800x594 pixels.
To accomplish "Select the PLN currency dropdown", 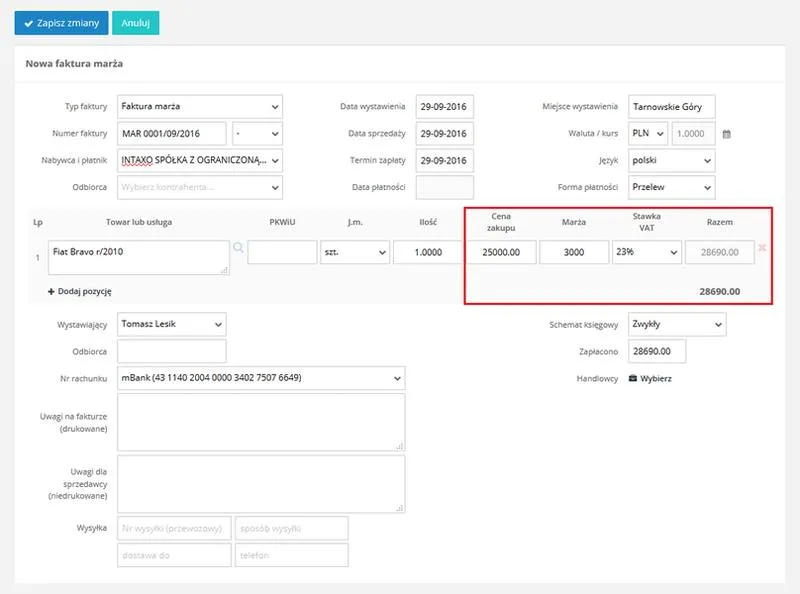I will 648,134.
